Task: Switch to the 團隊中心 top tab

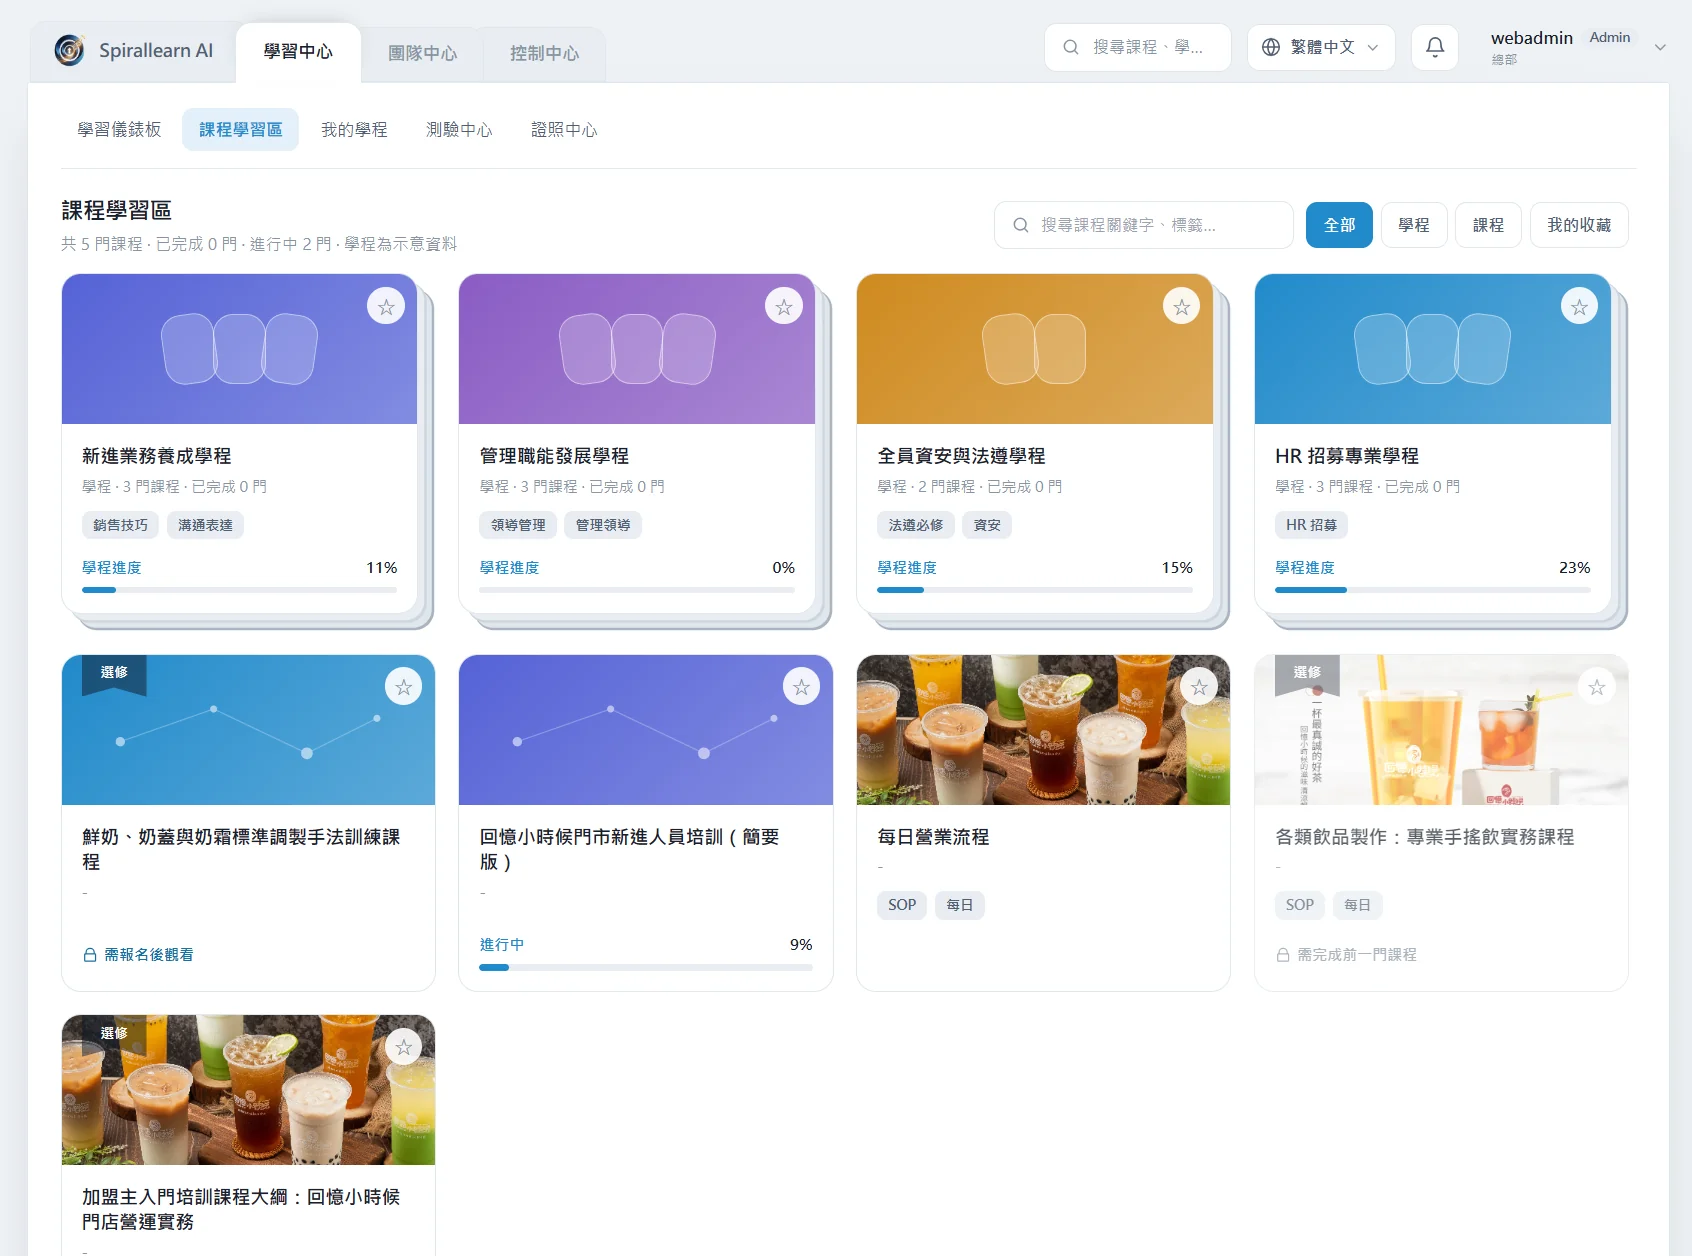Action: pos(422,53)
